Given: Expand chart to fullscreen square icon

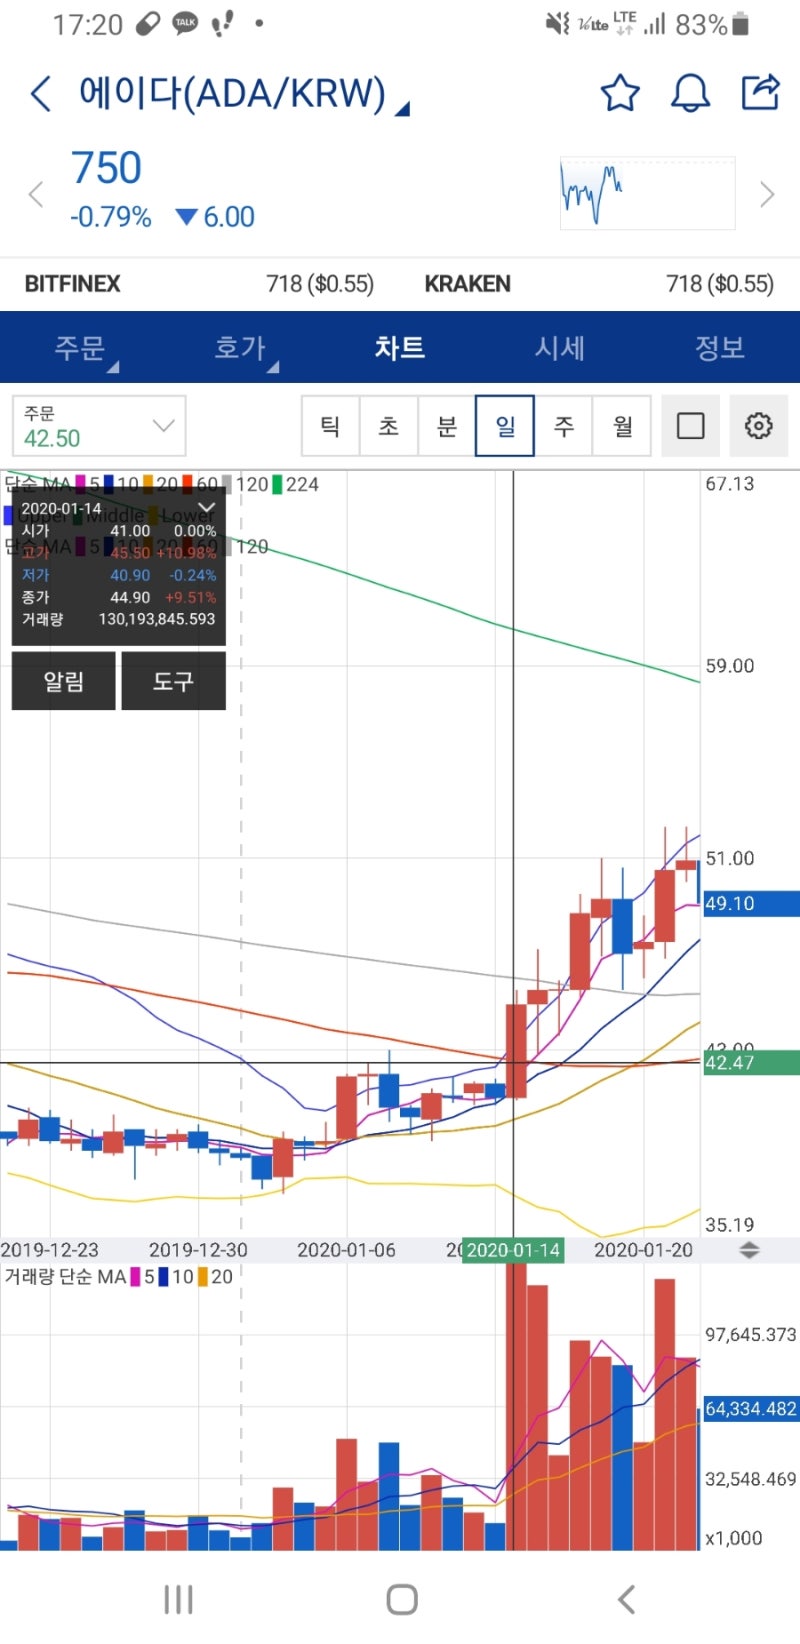Looking at the screenshot, I should click(x=691, y=426).
